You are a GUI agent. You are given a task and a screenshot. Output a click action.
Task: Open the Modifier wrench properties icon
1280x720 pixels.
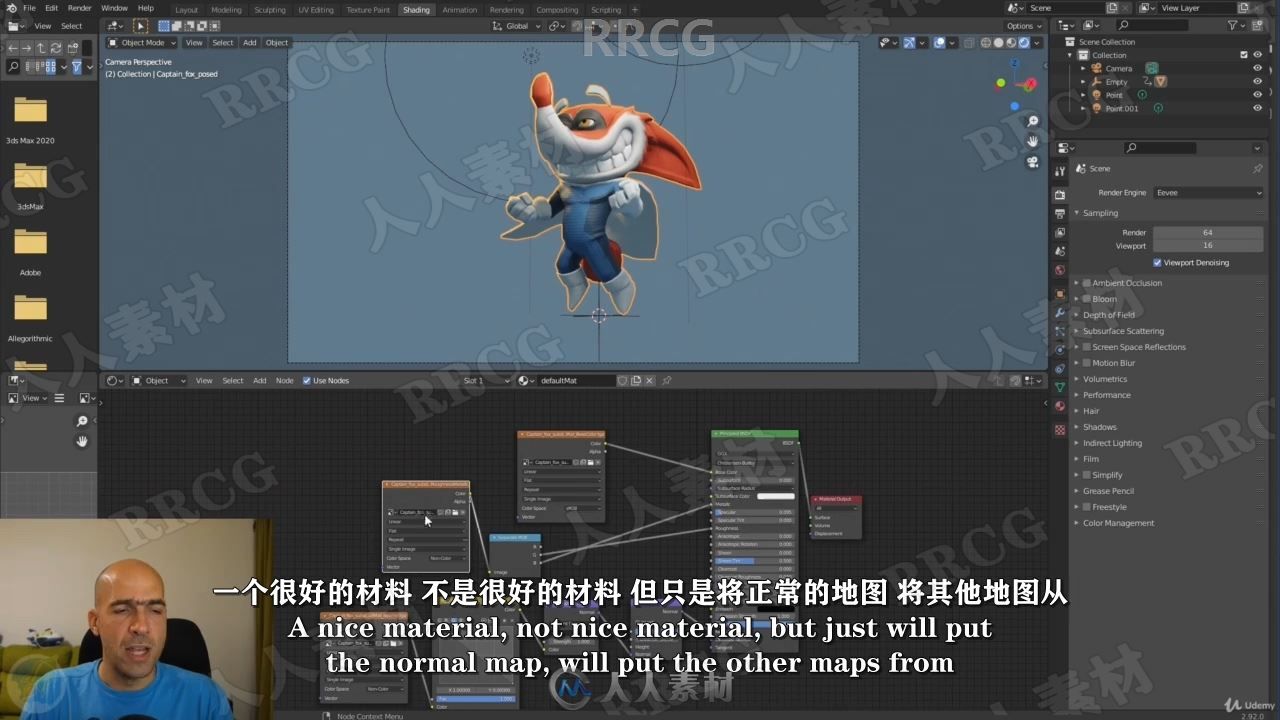coord(1060,313)
